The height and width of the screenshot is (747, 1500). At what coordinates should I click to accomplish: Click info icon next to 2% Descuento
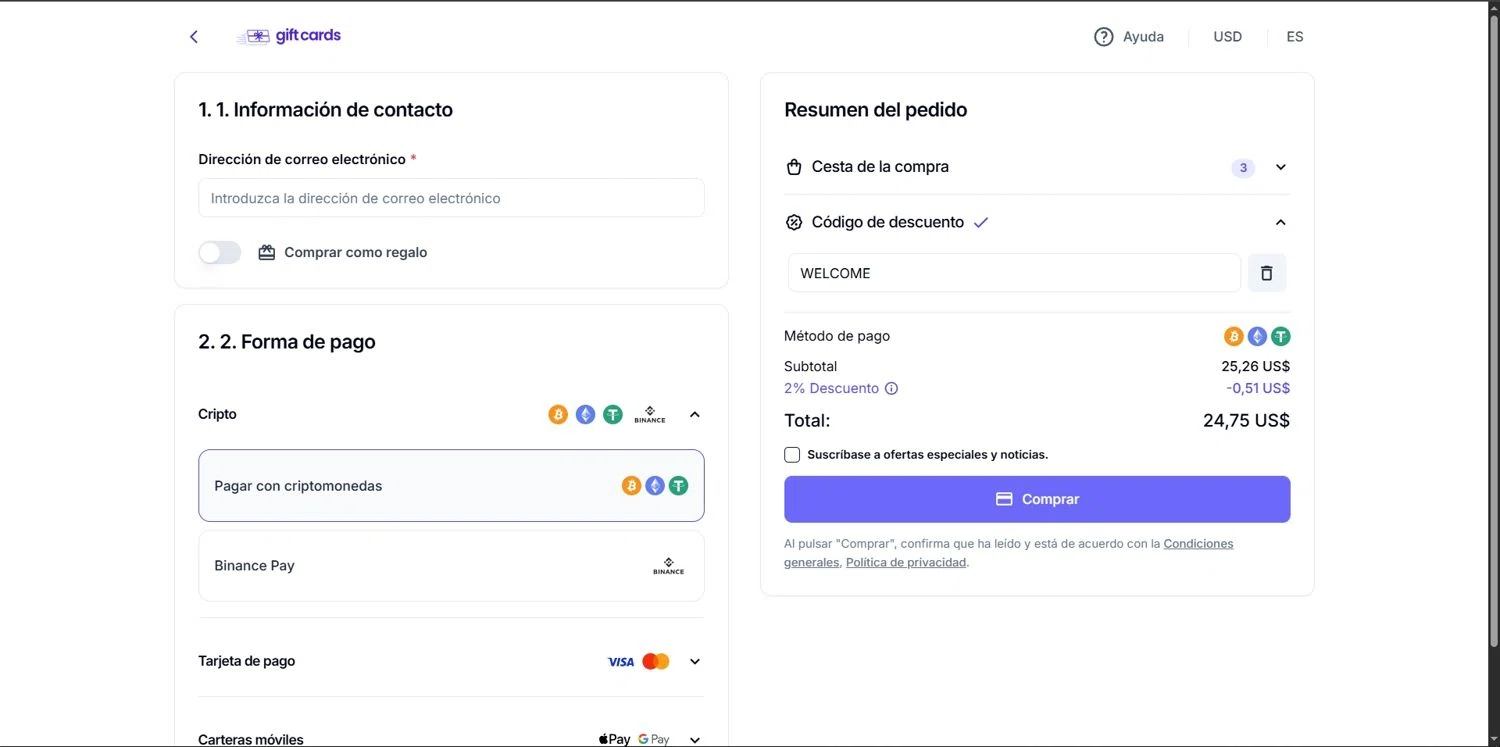pos(892,388)
